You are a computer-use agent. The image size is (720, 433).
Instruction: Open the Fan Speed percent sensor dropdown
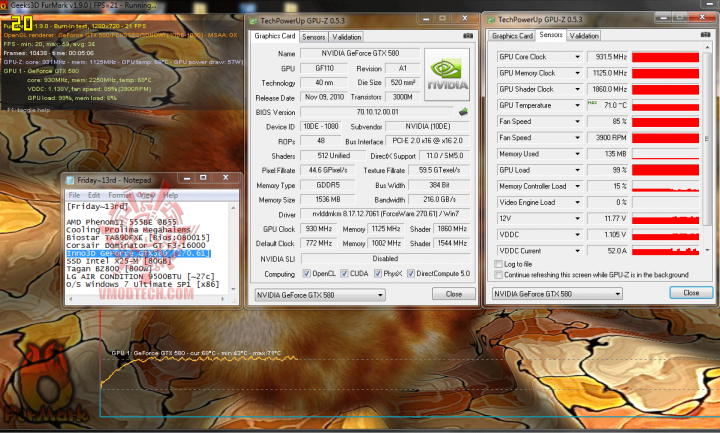[577, 121]
